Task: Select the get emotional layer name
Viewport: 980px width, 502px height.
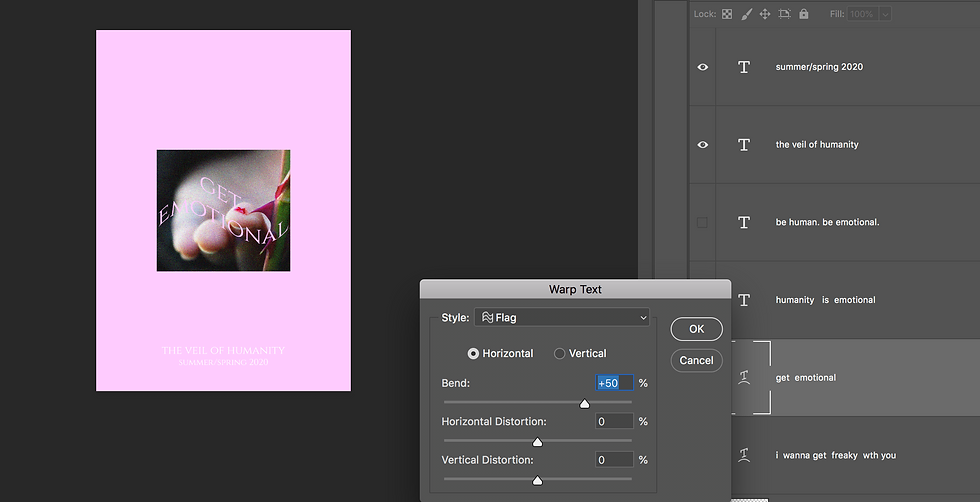Action: click(x=806, y=378)
